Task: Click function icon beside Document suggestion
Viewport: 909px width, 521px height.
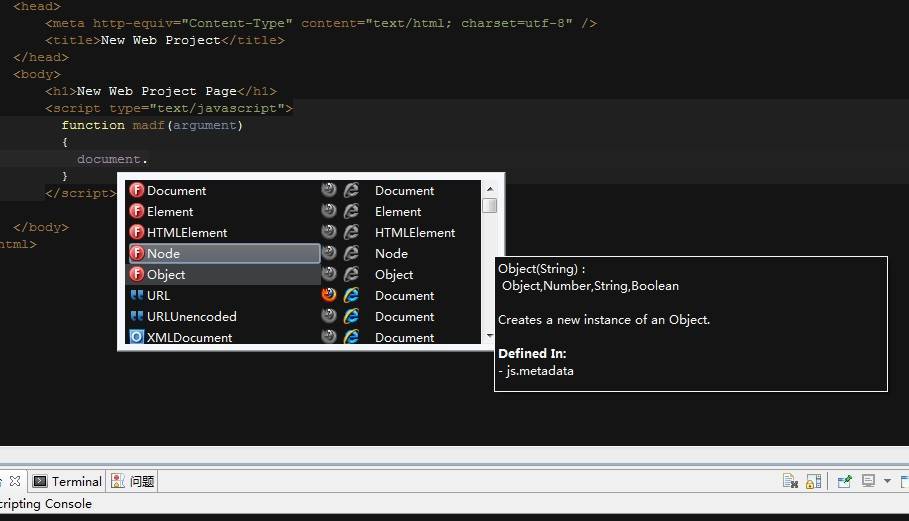Action: point(137,190)
